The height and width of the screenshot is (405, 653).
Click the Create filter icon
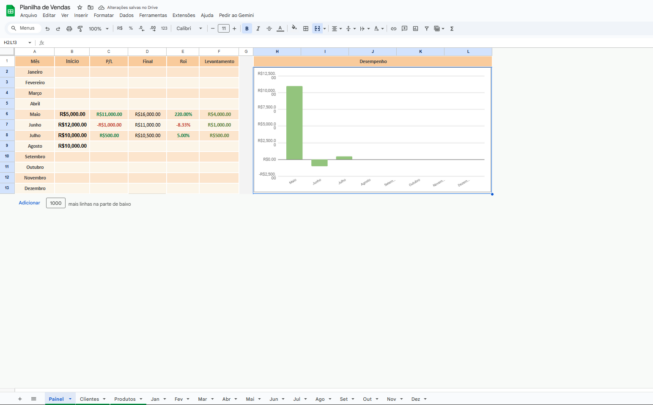[x=426, y=28]
